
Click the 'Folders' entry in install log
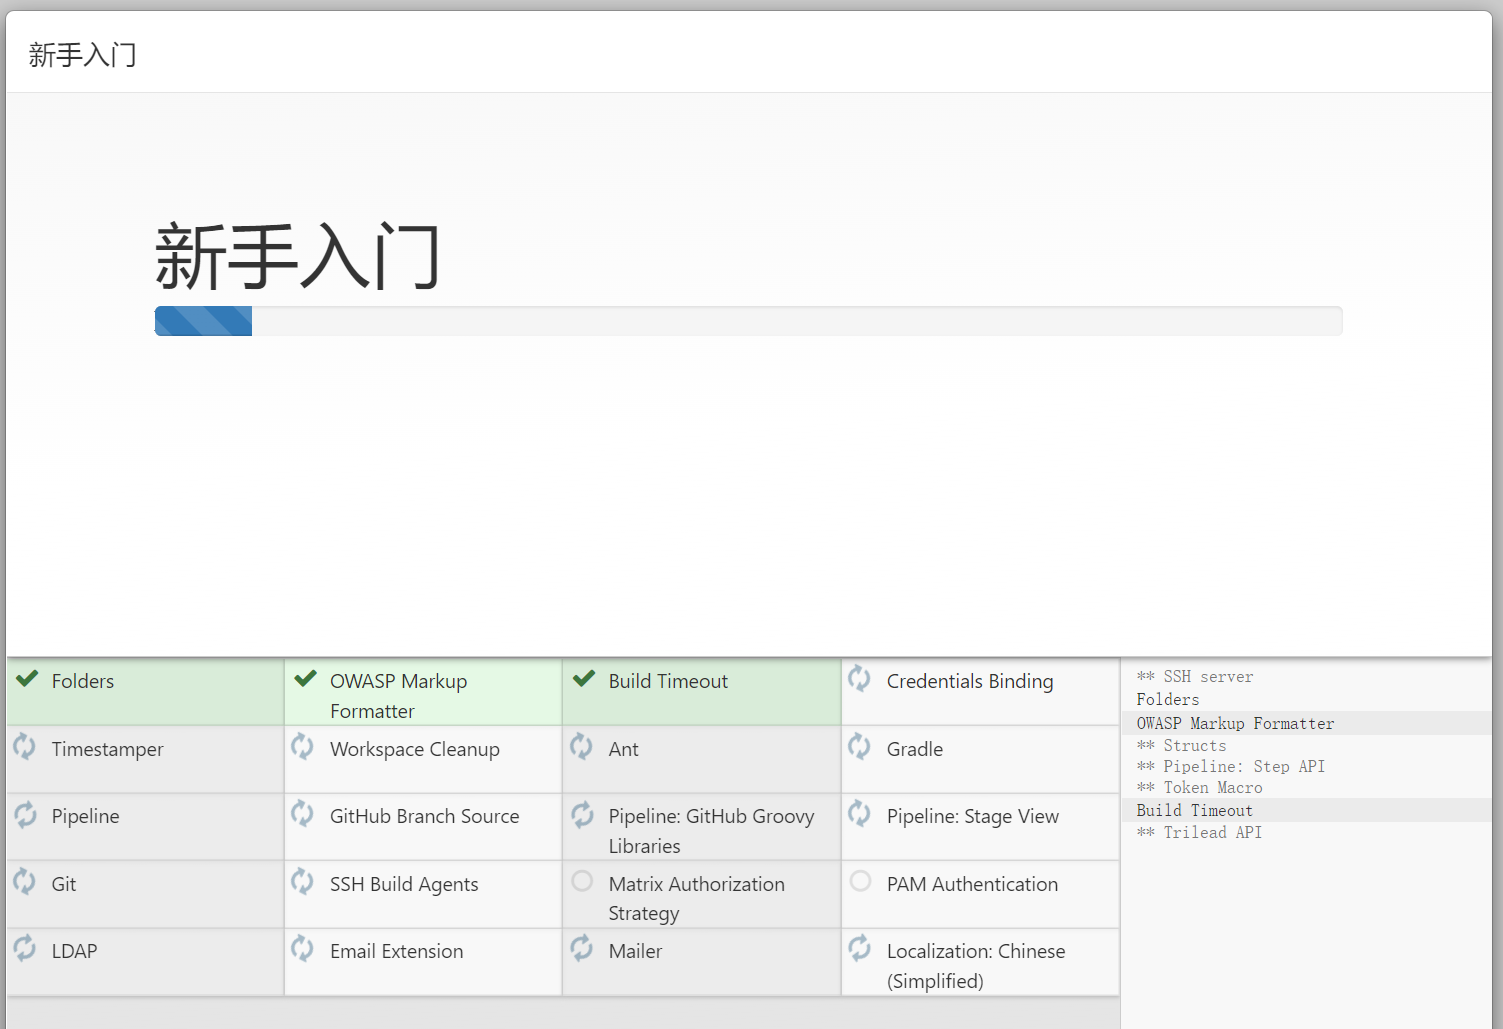coord(1168,700)
